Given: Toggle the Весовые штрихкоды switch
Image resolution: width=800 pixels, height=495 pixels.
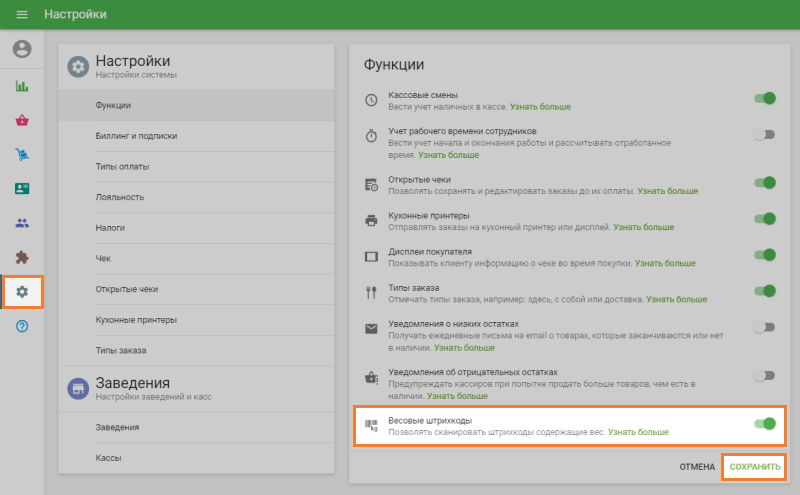Looking at the screenshot, I should click(x=765, y=424).
